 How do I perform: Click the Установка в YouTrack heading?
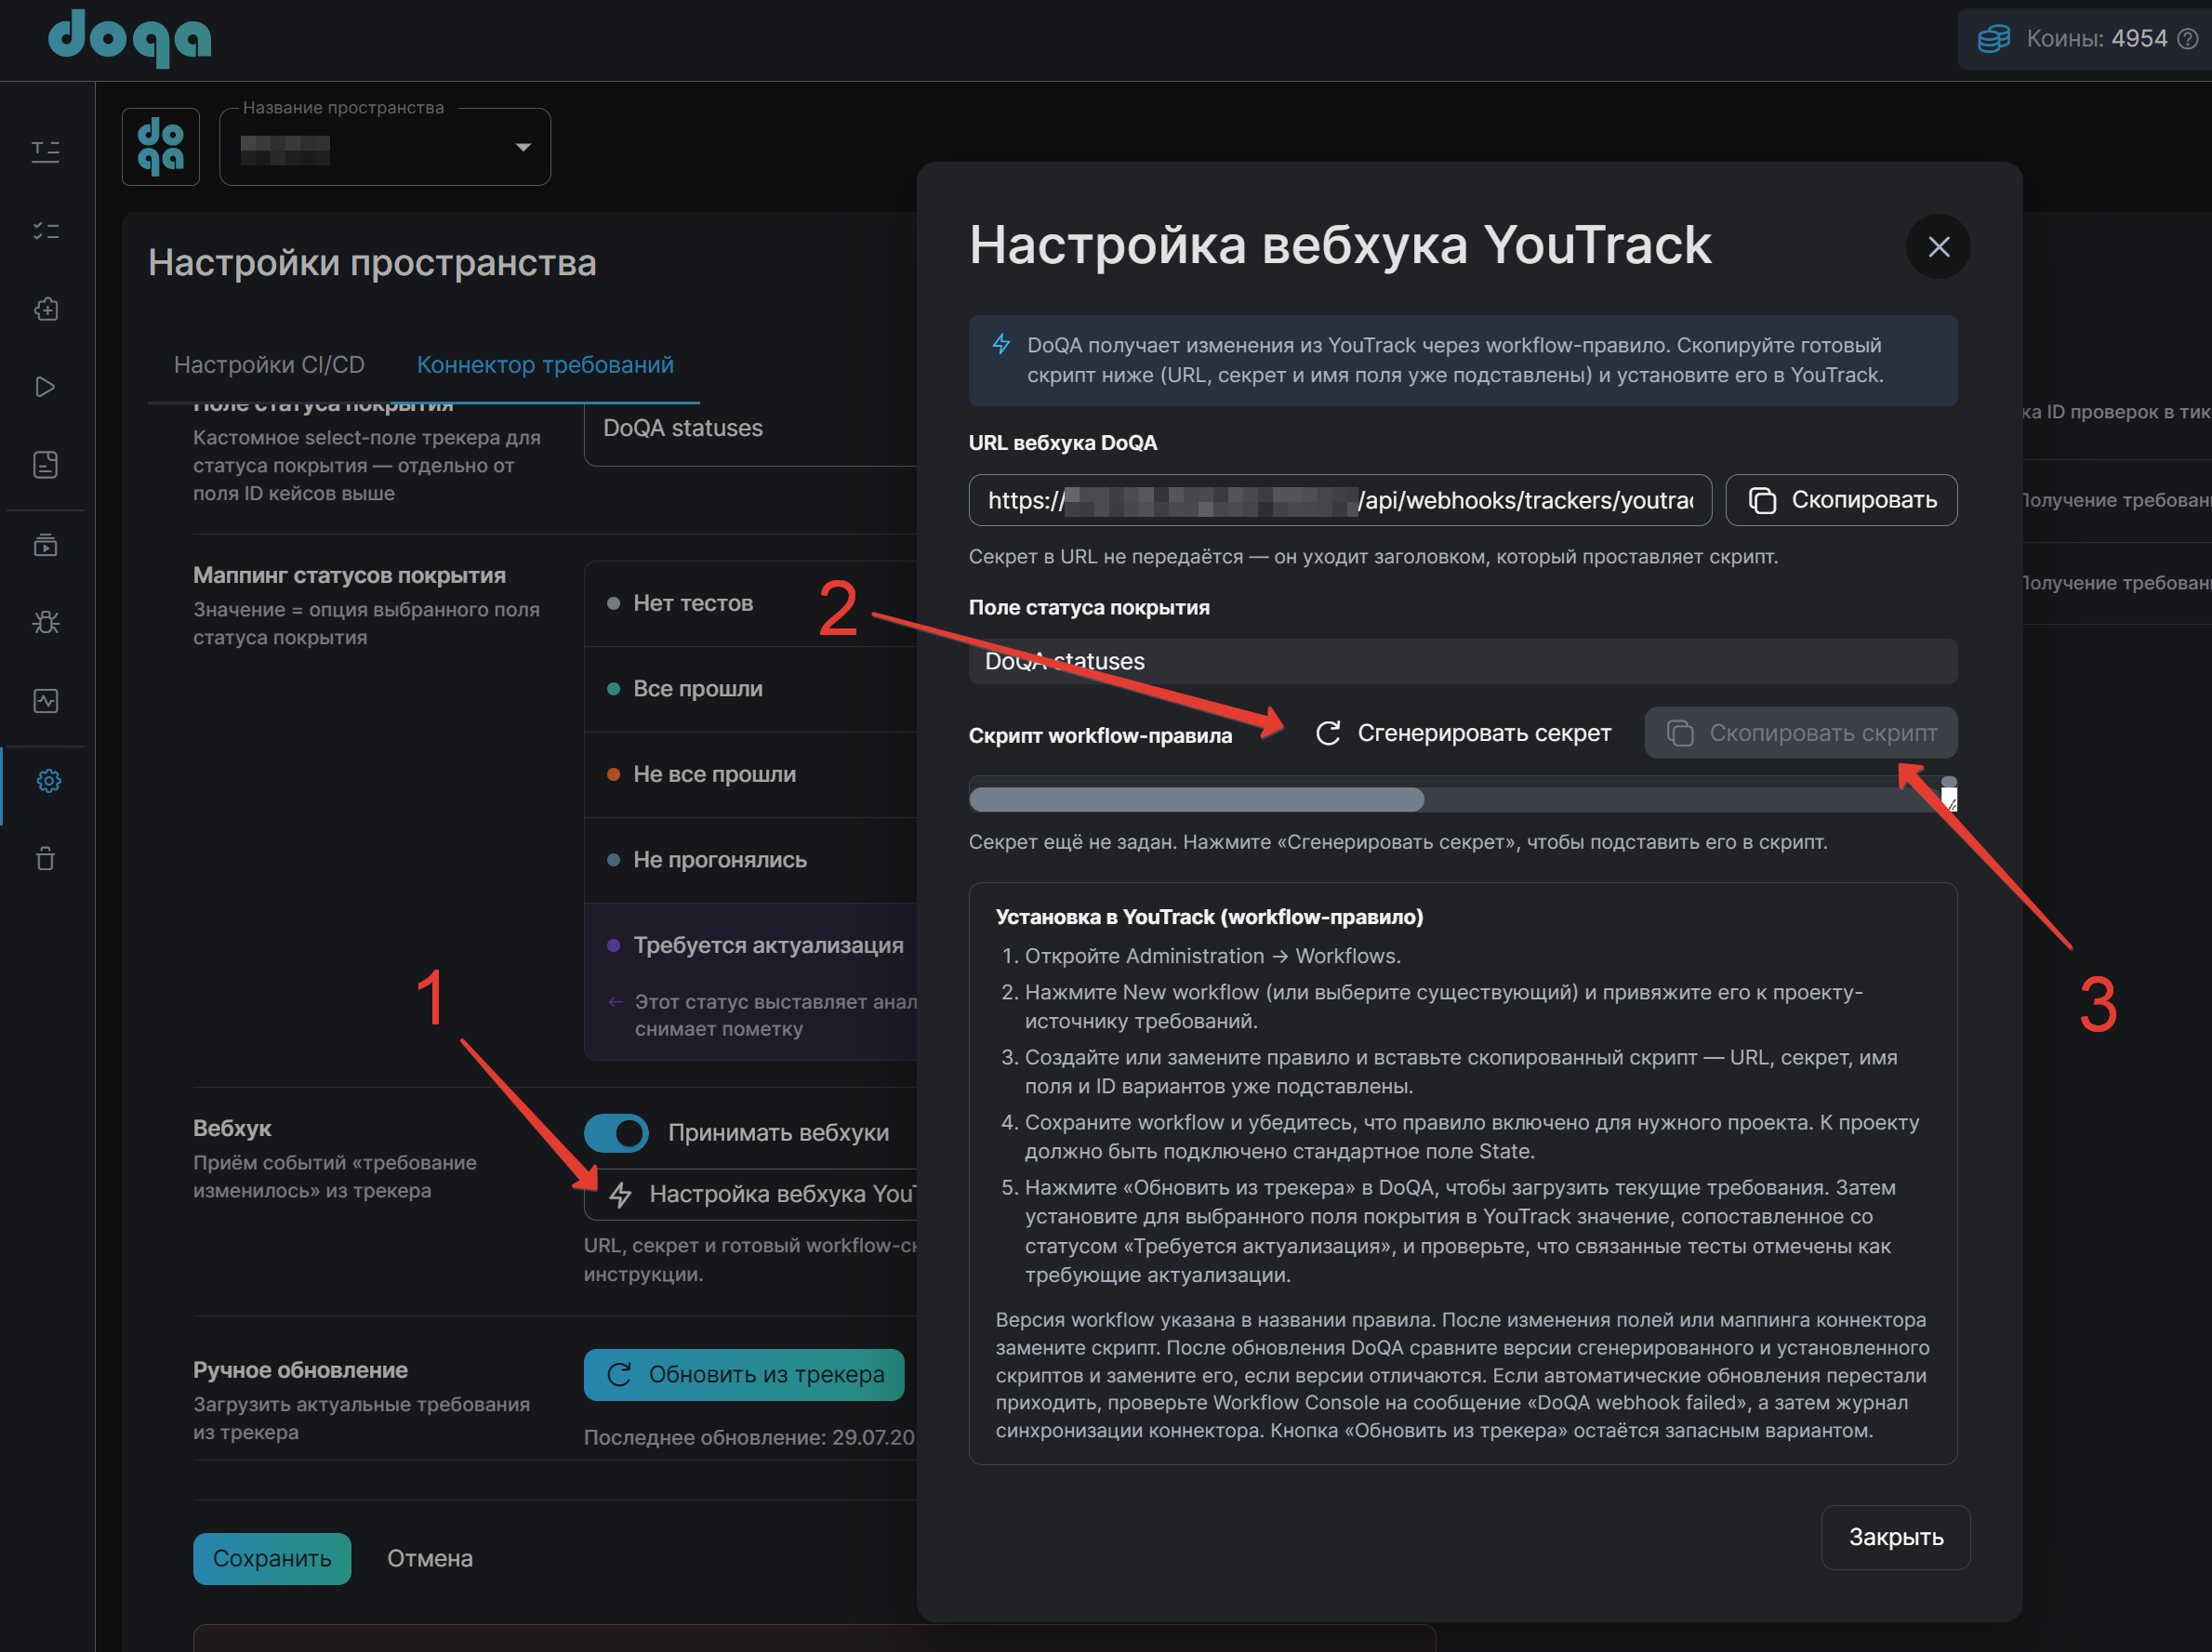[x=1209, y=917]
